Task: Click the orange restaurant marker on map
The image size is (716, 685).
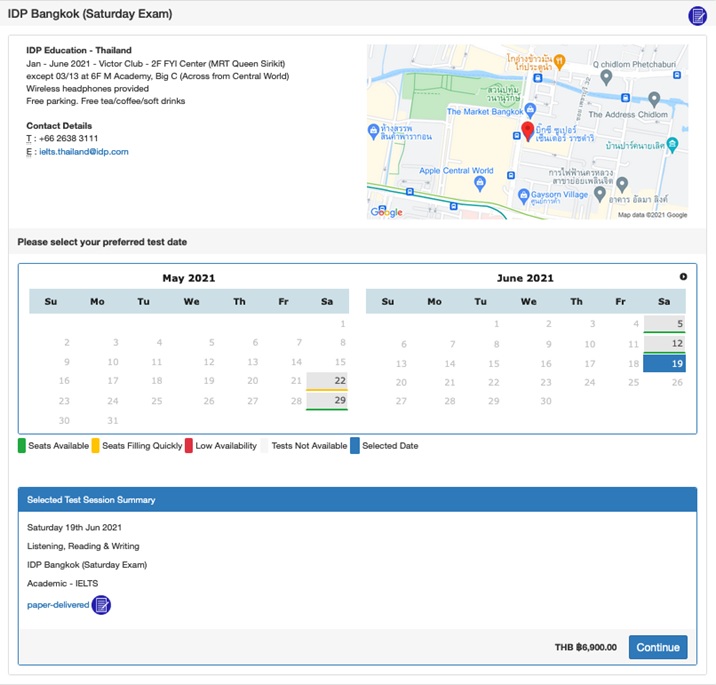Action: click(x=560, y=60)
